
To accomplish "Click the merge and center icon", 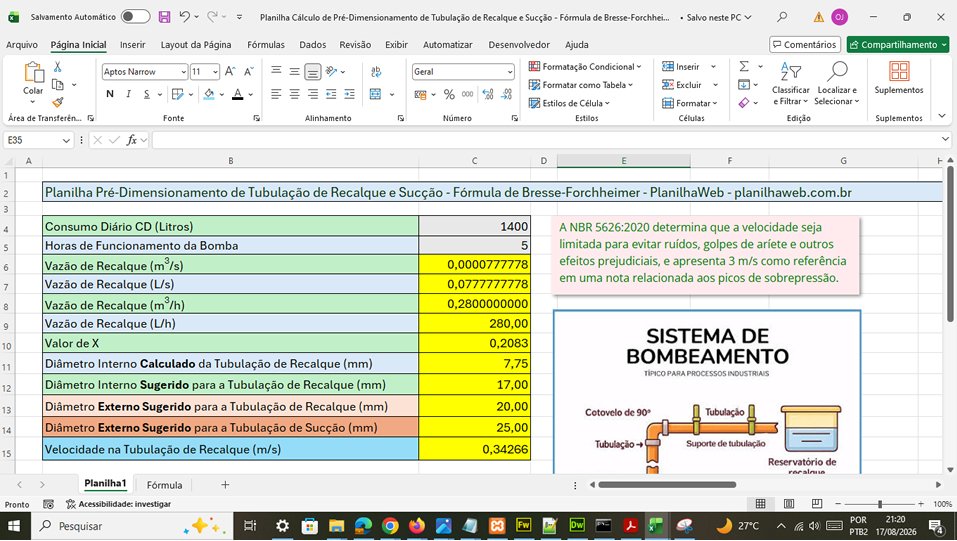I will 375,94.
